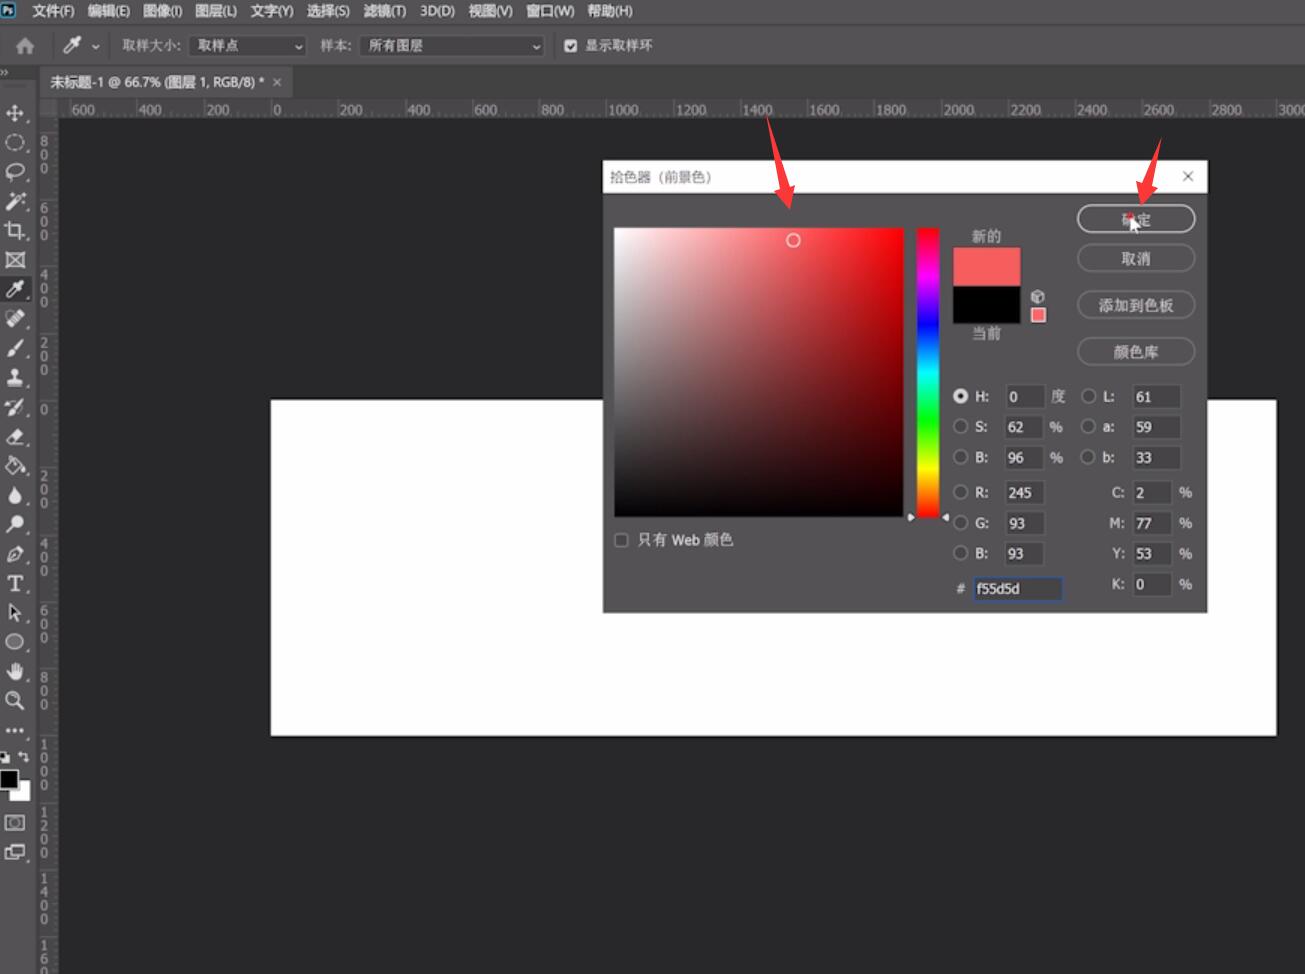Open the 图像(I) menu
Image resolution: width=1305 pixels, height=974 pixels.
(x=162, y=11)
